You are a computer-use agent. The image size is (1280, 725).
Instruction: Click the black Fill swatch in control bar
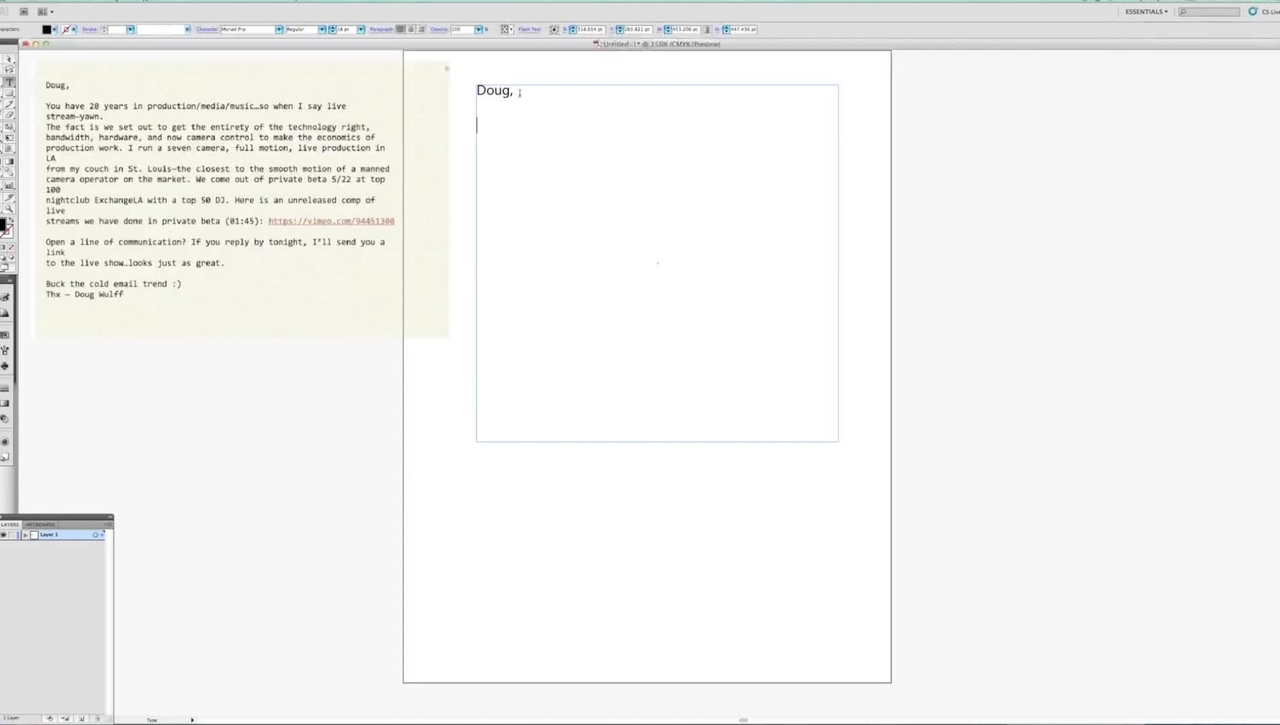pyautogui.click(x=46, y=29)
